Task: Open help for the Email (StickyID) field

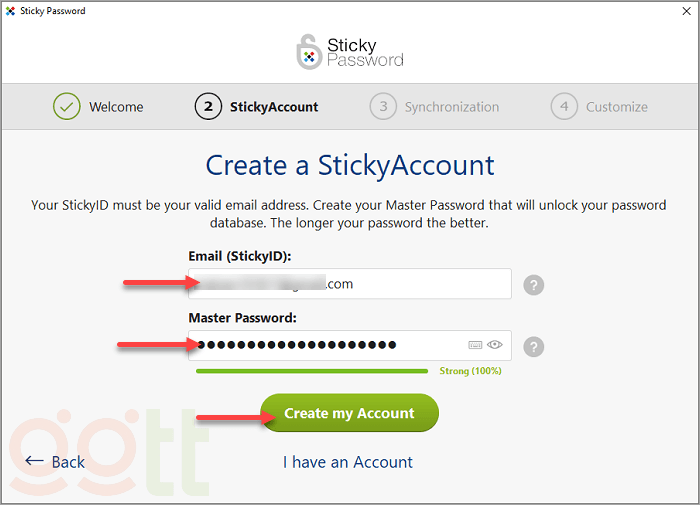Action: 535,285
